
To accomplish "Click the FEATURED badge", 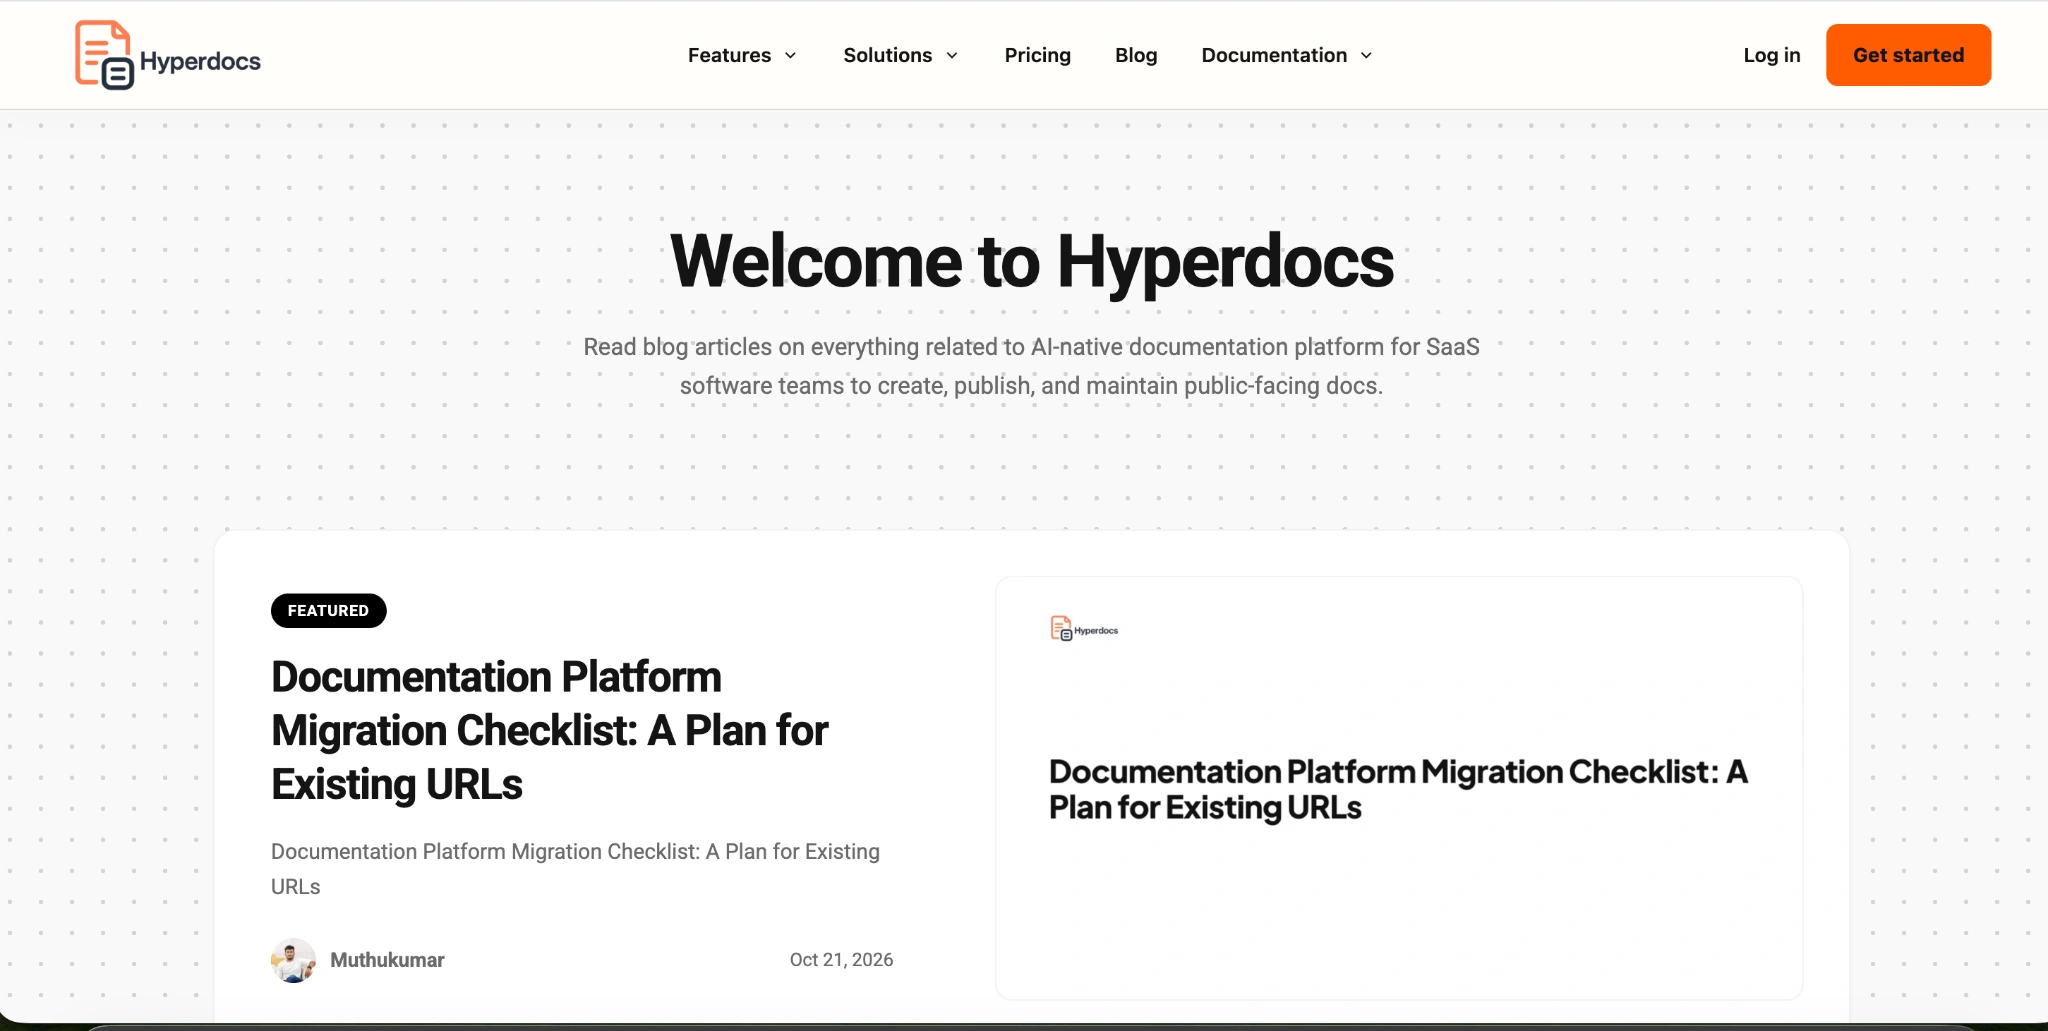I will pyautogui.click(x=328, y=610).
